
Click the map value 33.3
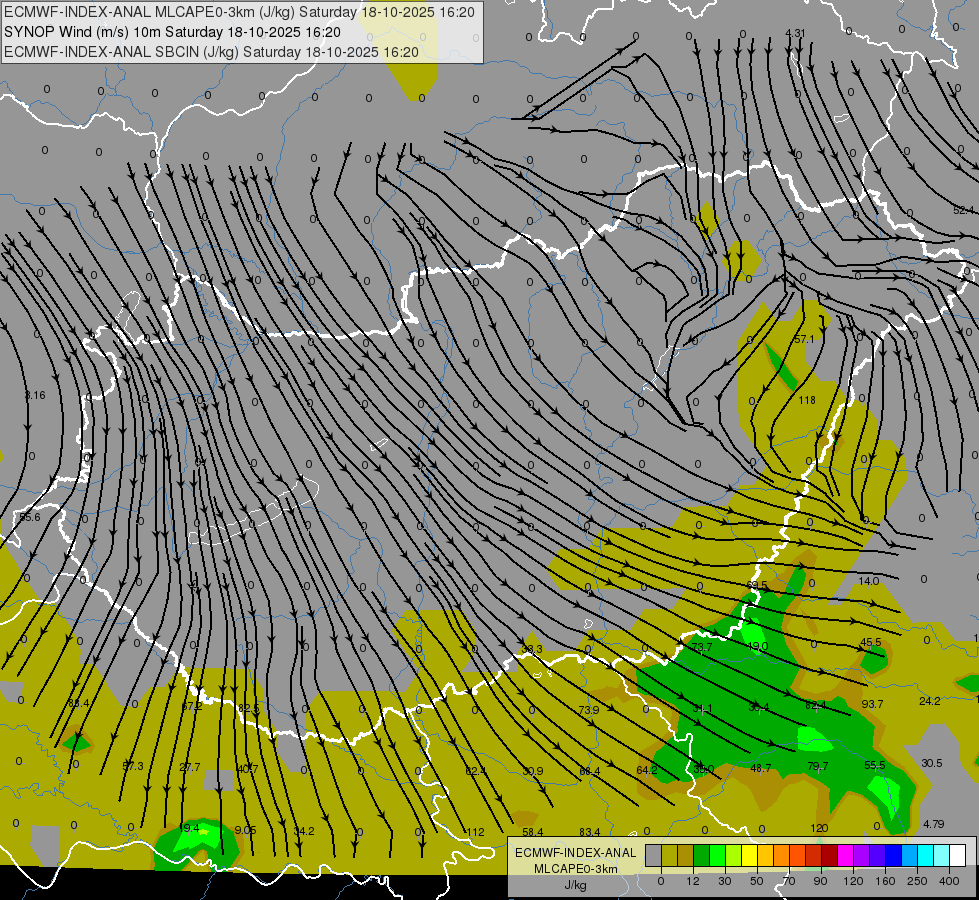pos(532,650)
